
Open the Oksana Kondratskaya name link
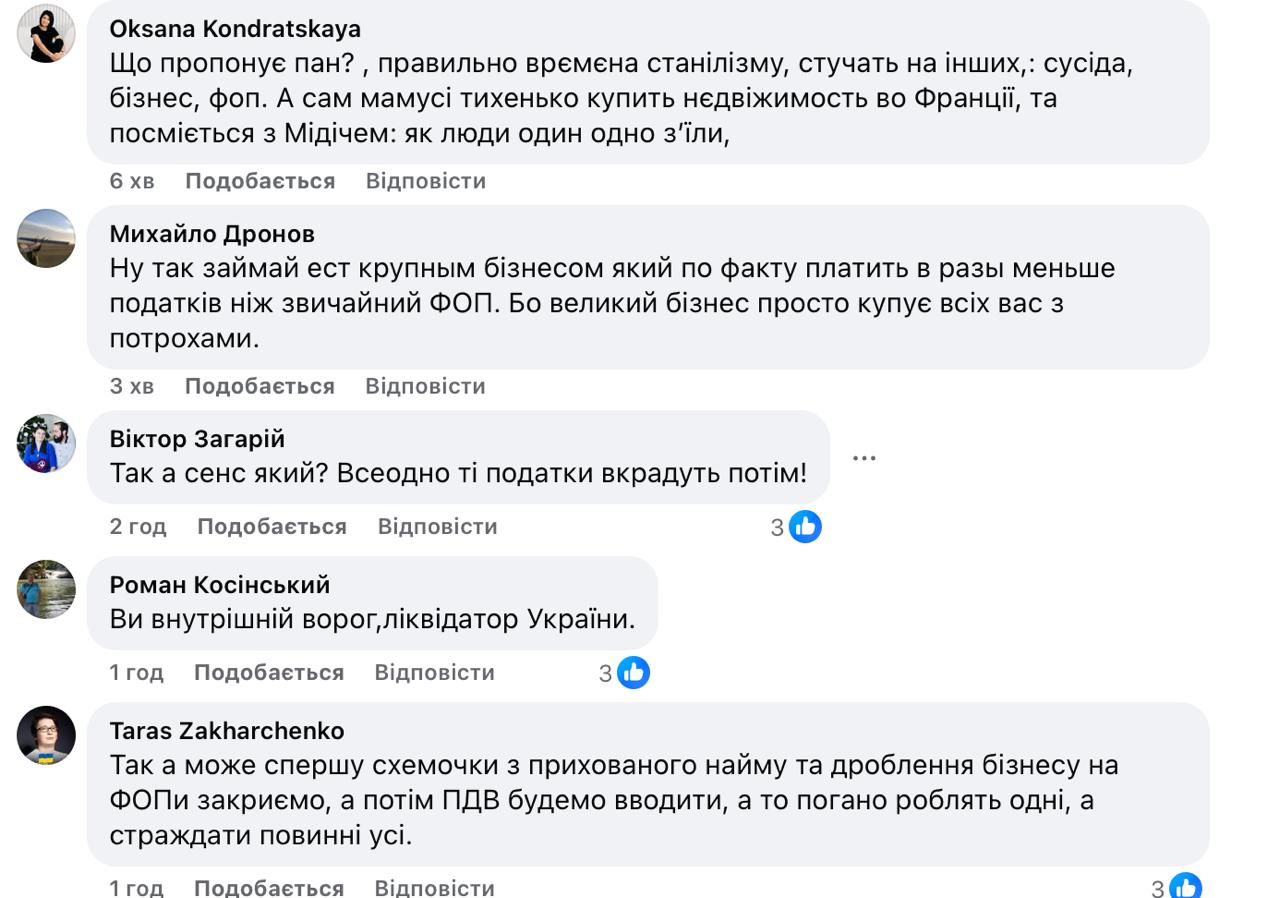click(235, 29)
